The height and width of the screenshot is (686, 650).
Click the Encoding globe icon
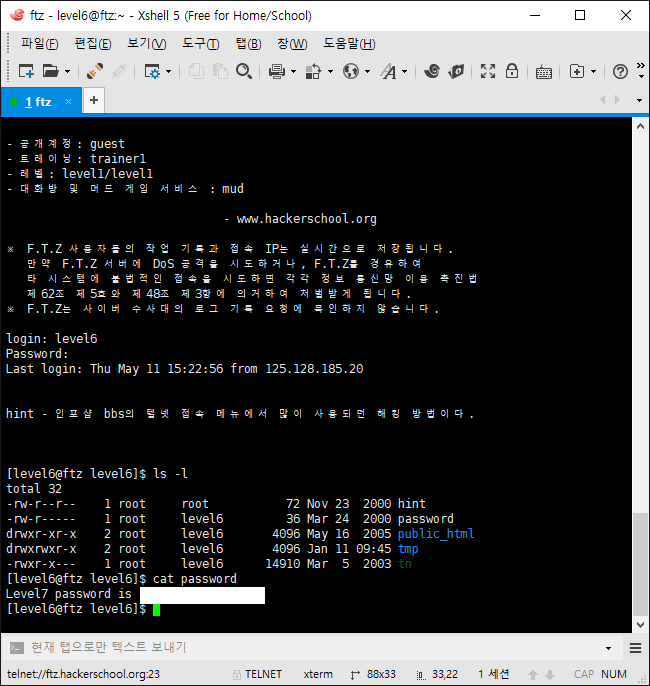pyautogui.click(x=351, y=71)
